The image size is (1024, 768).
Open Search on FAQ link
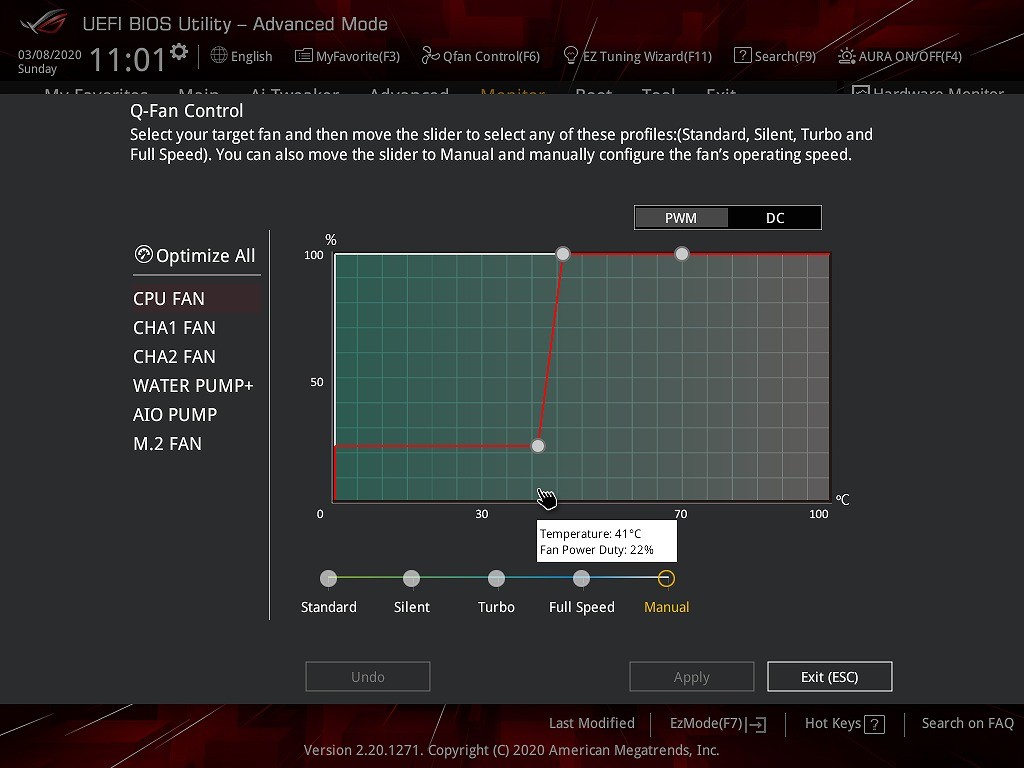967,723
